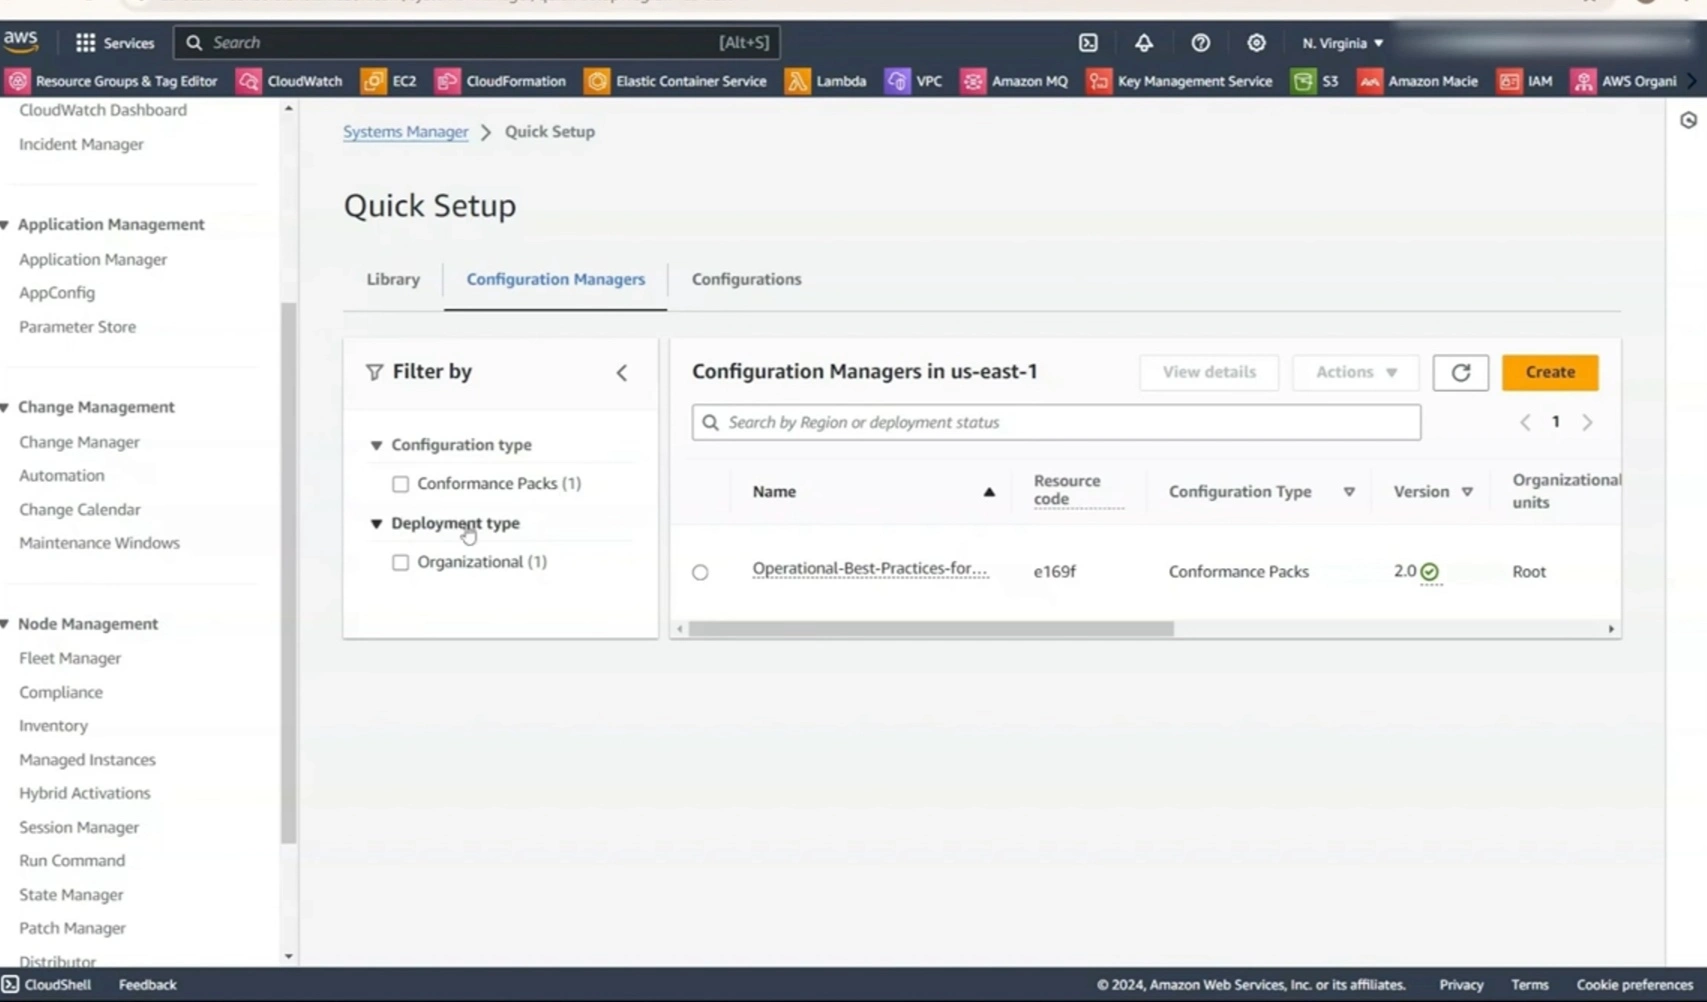Screen dimensions: 1707x1002
Task: Collapse the Filter by panel
Action: [622, 373]
